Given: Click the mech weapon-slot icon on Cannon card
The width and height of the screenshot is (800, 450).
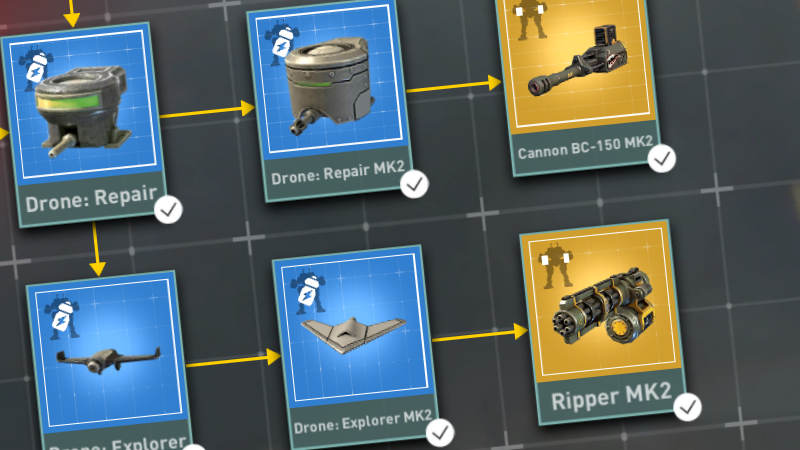Looking at the screenshot, I should [x=530, y=19].
